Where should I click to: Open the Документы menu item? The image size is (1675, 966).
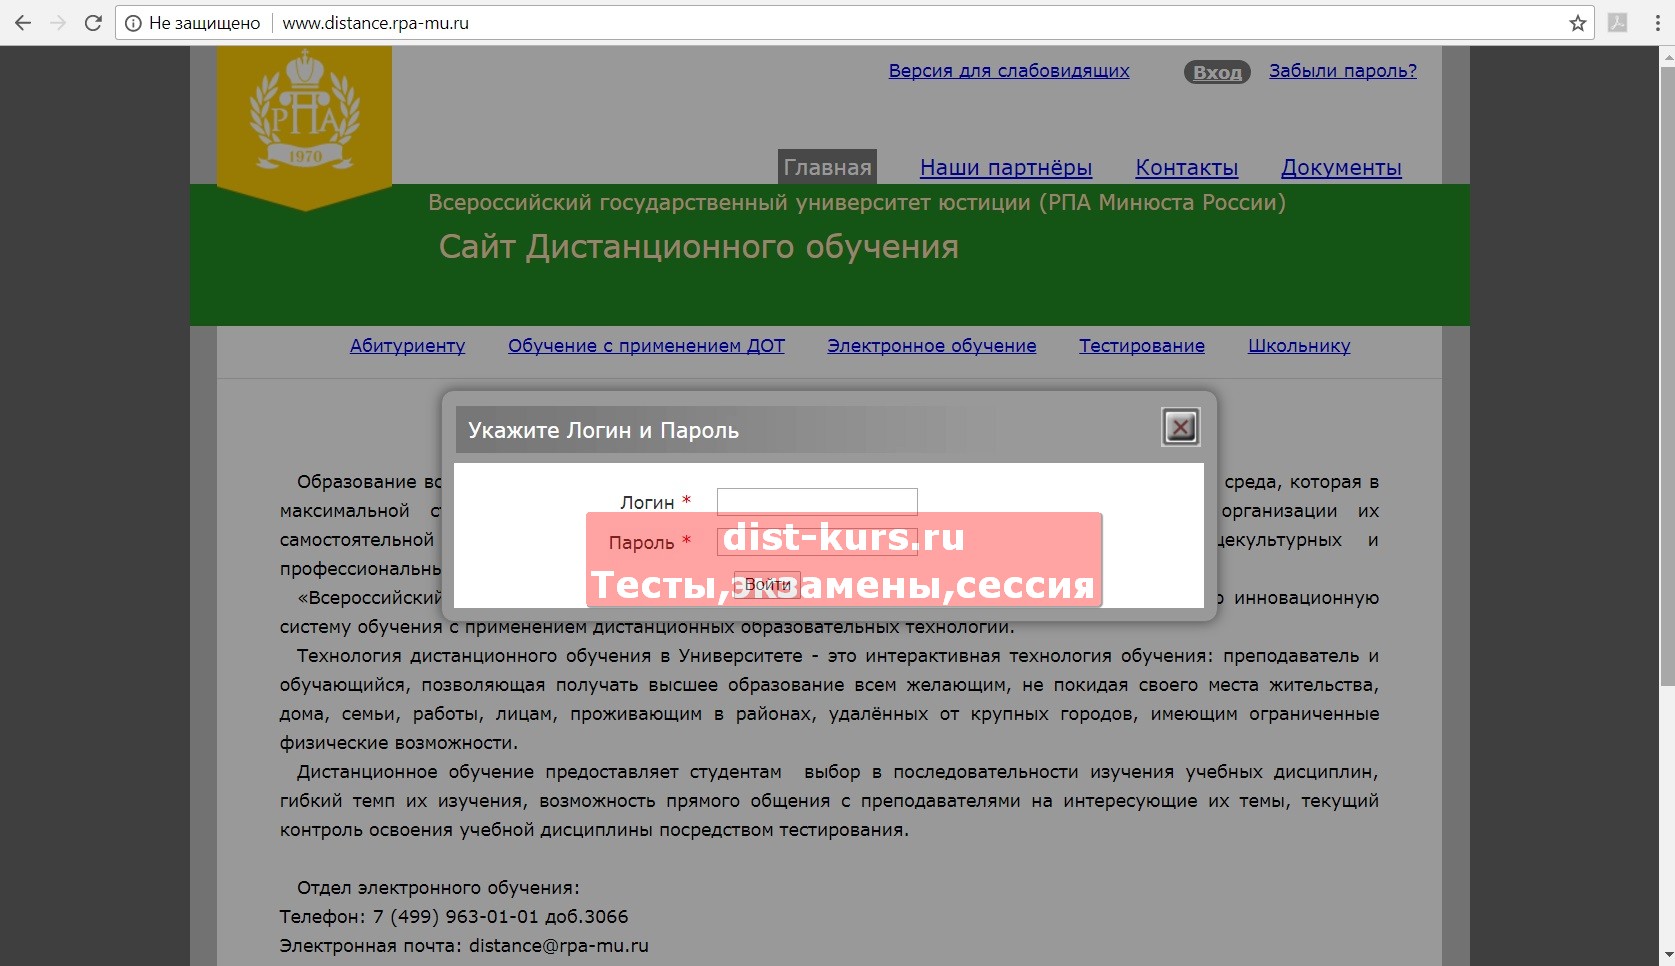1341,168
